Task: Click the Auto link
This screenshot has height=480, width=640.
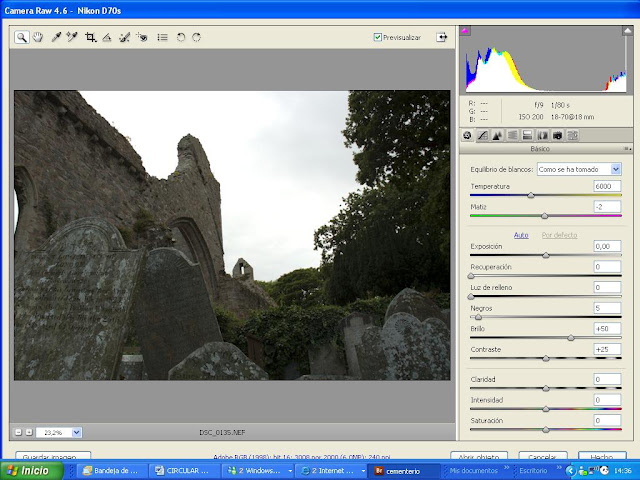Action: click(x=521, y=235)
